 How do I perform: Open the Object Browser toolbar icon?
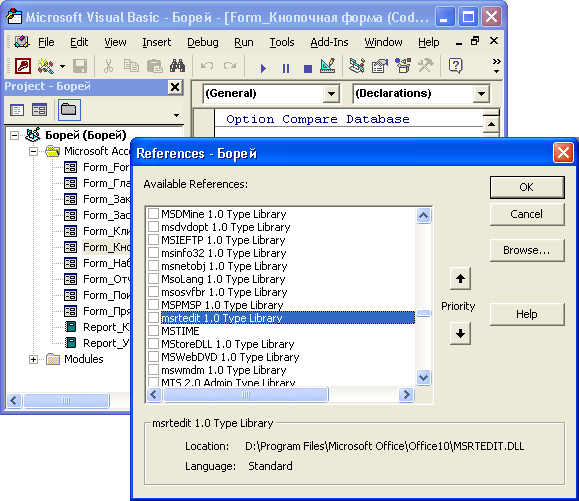pyautogui.click(x=402, y=66)
